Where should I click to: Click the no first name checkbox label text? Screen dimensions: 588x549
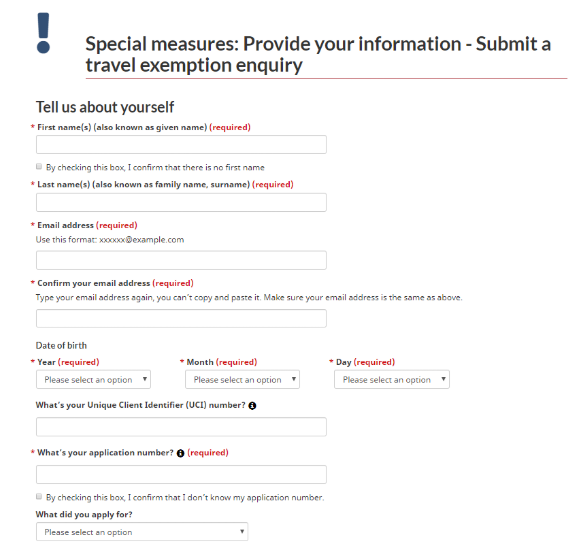(x=155, y=167)
